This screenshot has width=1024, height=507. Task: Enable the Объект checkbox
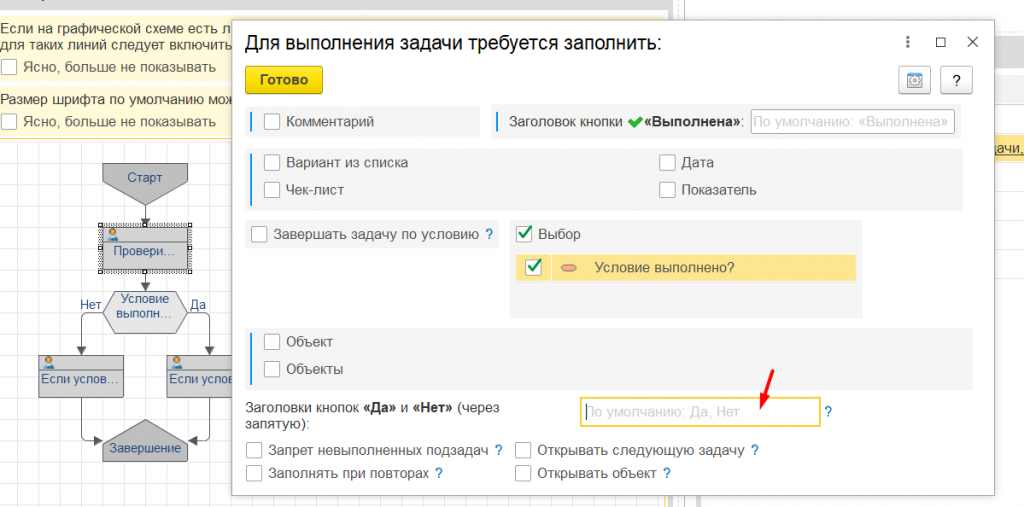(x=272, y=342)
